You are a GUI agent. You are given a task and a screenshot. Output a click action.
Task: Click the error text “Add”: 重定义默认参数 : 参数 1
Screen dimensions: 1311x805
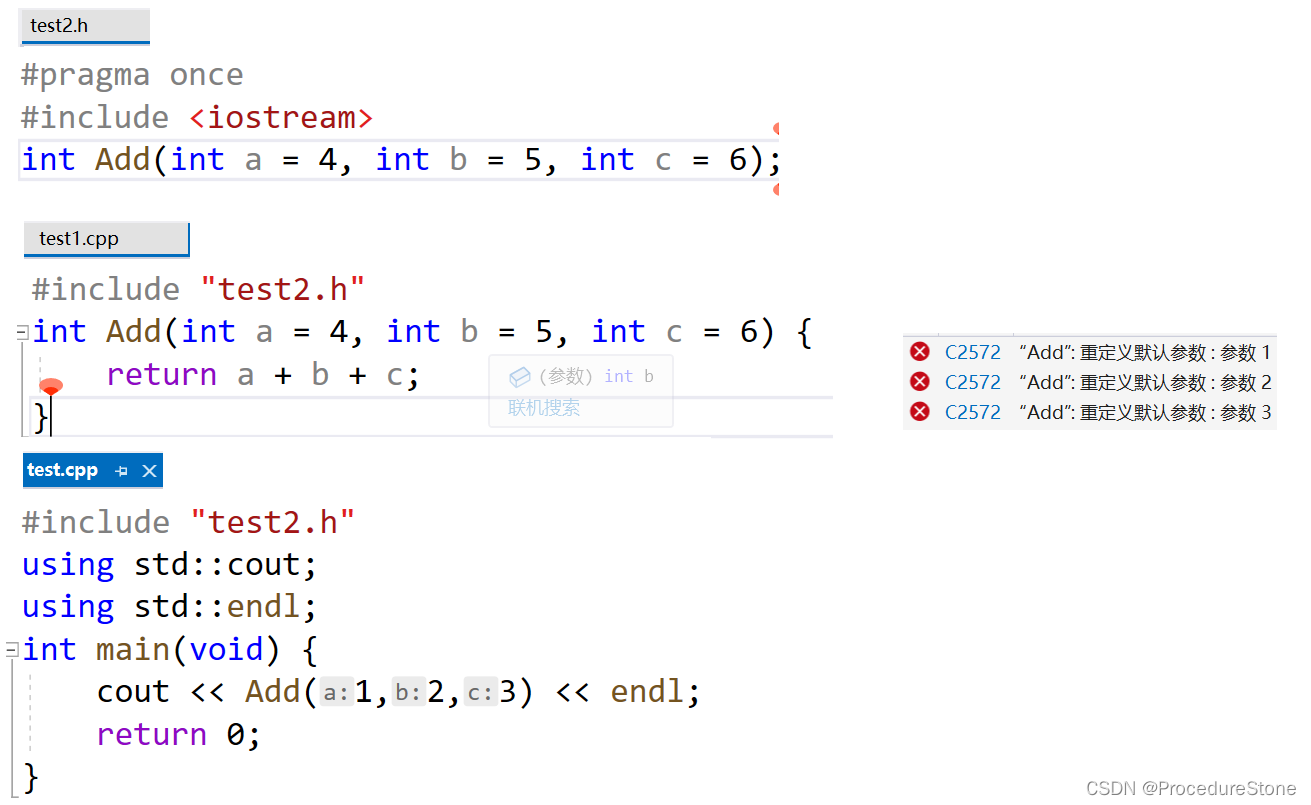(1144, 352)
